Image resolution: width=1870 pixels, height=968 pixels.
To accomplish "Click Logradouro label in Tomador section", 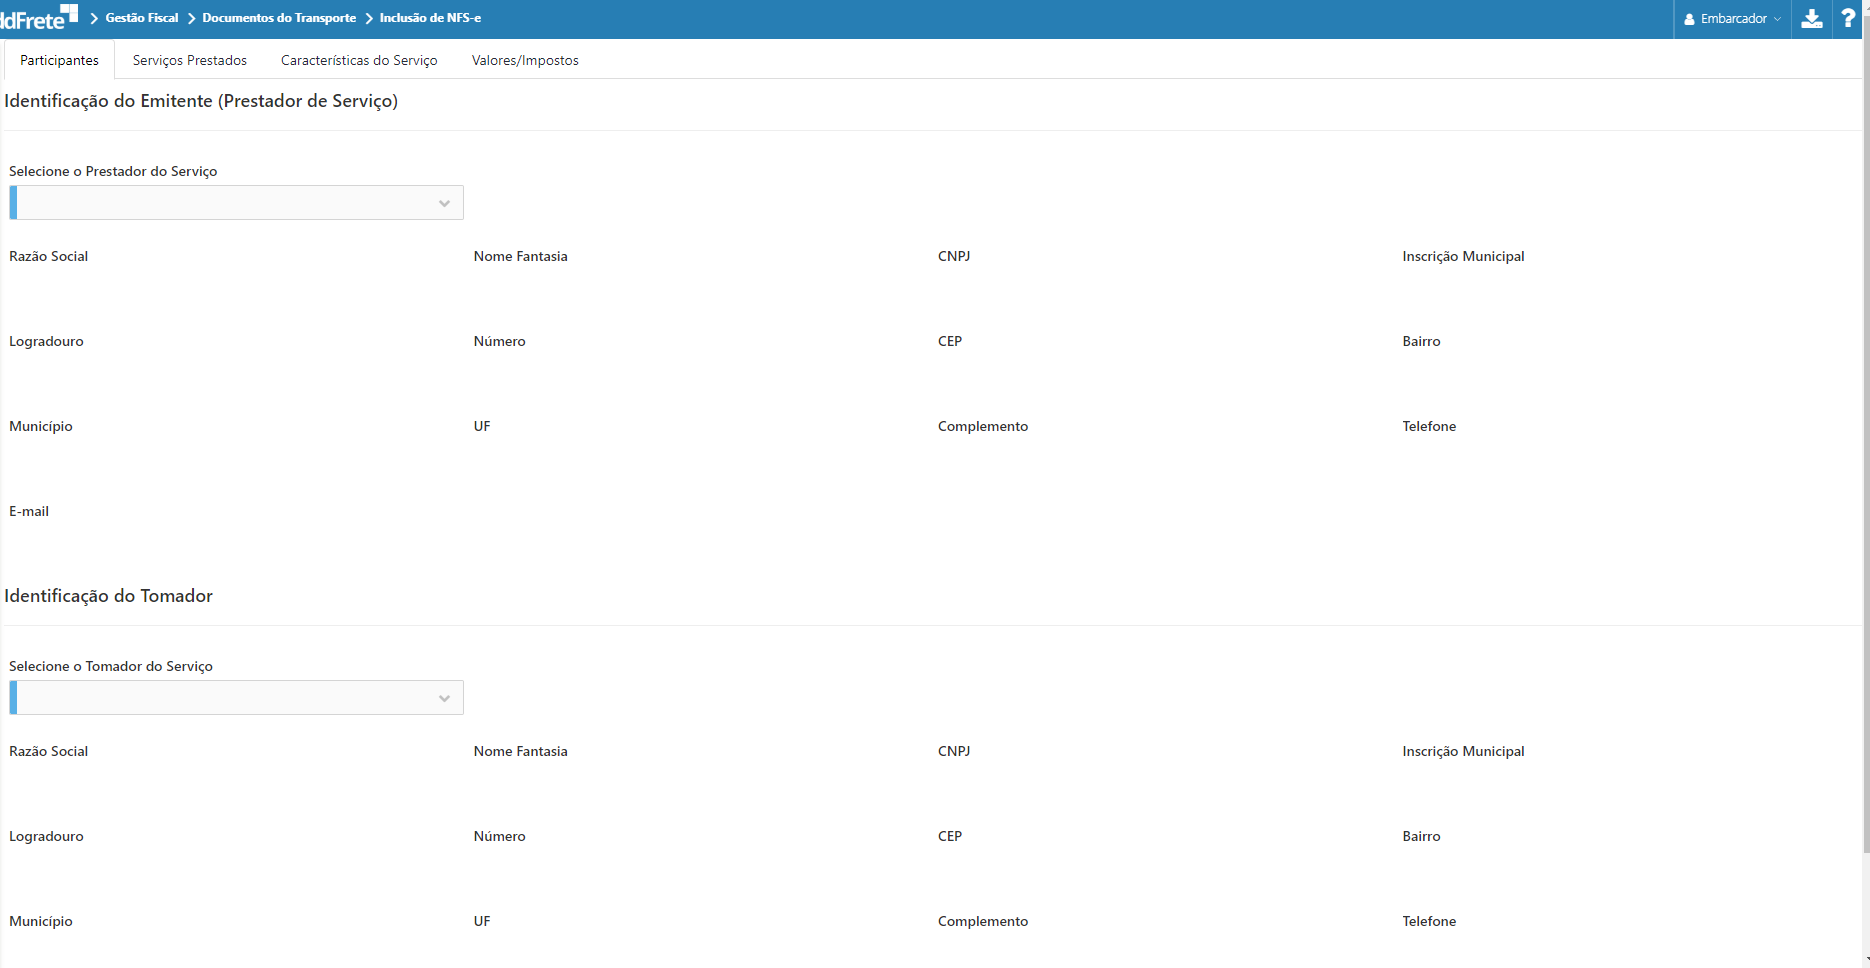I will tap(46, 836).
